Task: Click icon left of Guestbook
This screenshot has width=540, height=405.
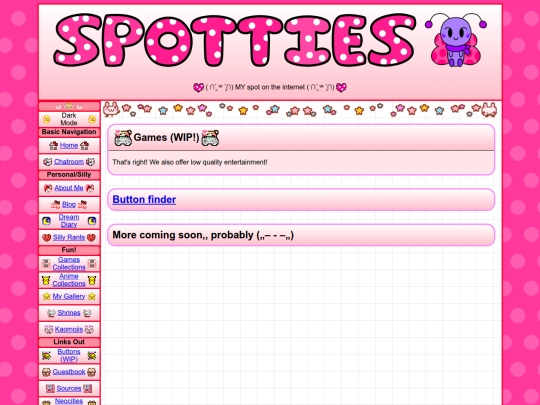Action: pos(46,372)
